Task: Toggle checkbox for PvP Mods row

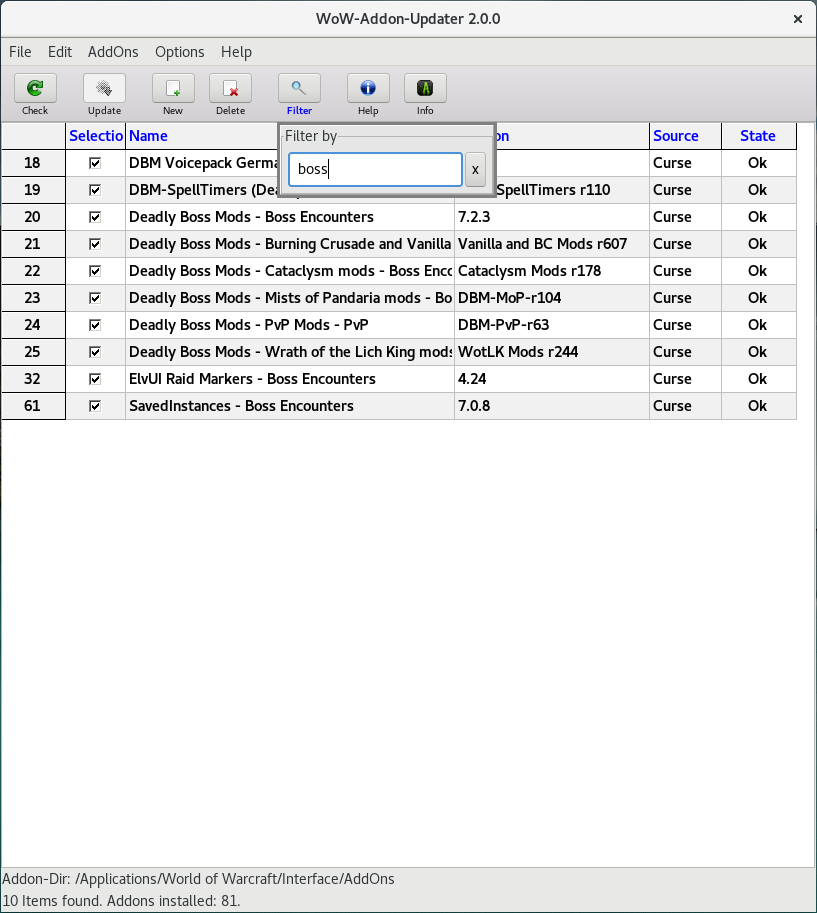Action: [x=95, y=325]
